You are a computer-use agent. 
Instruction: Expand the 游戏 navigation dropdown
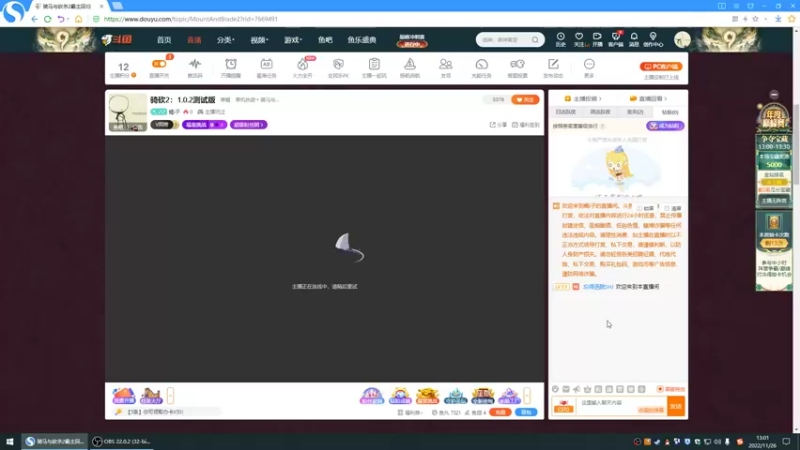(293, 40)
